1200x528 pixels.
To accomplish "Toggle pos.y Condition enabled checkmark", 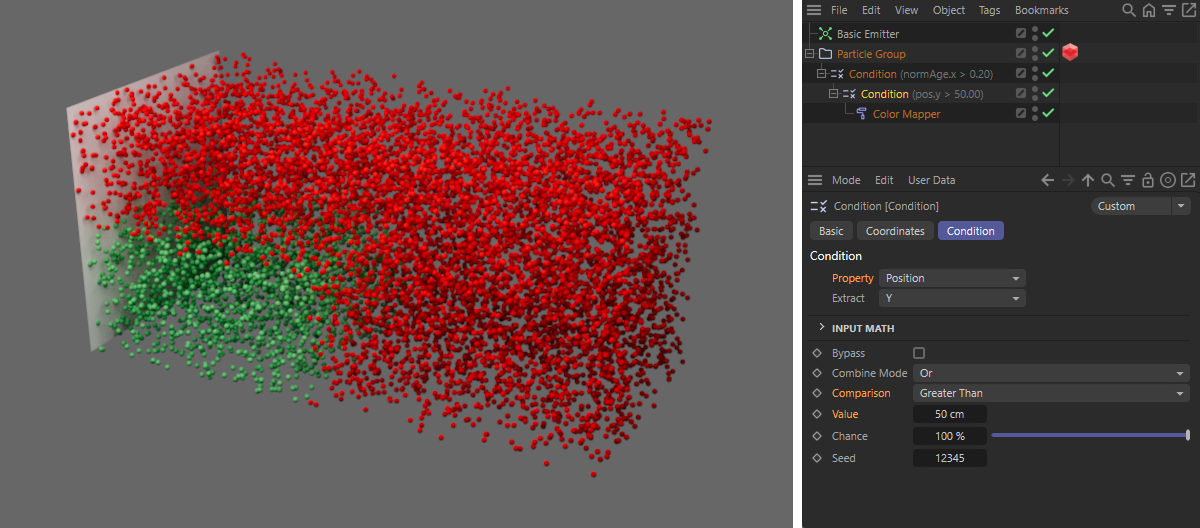I will (x=1048, y=93).
